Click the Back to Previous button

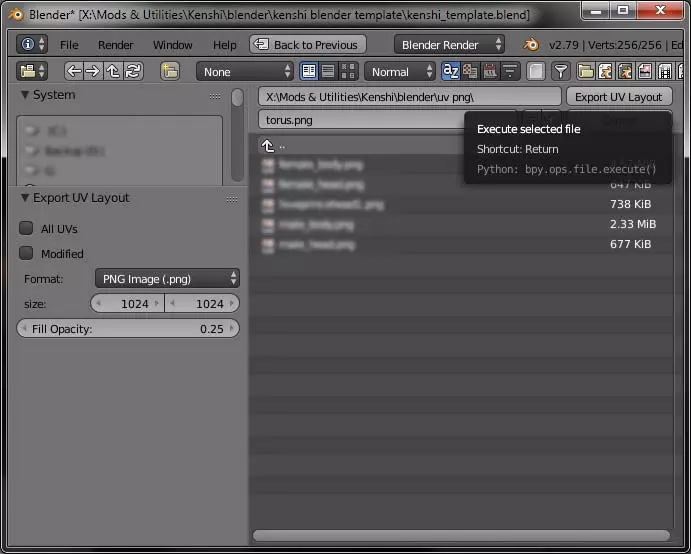pos(308,45)
